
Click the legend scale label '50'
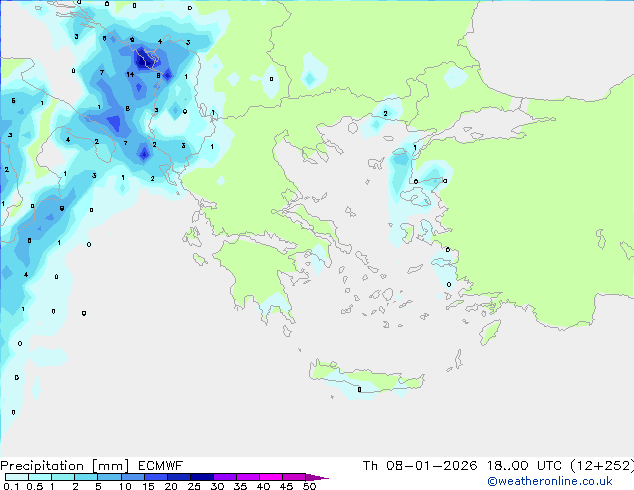(309, 486)
